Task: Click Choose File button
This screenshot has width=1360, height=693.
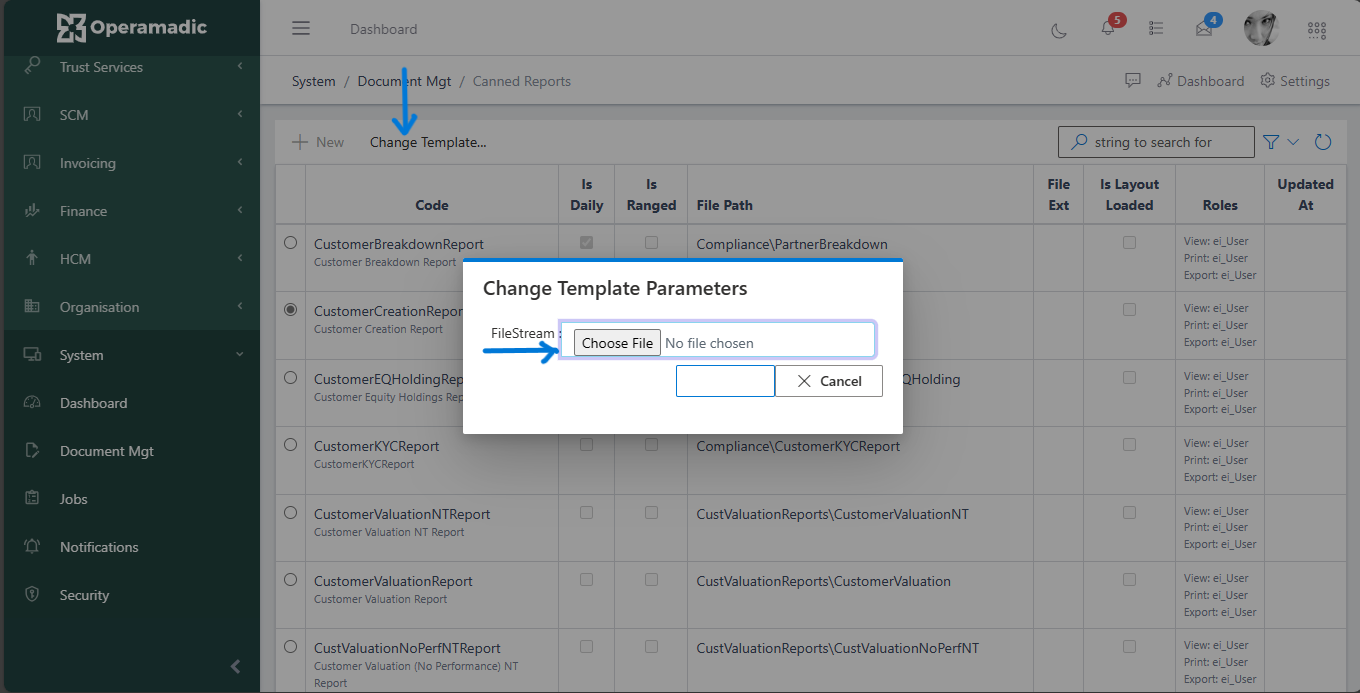Action: [617, 343]
